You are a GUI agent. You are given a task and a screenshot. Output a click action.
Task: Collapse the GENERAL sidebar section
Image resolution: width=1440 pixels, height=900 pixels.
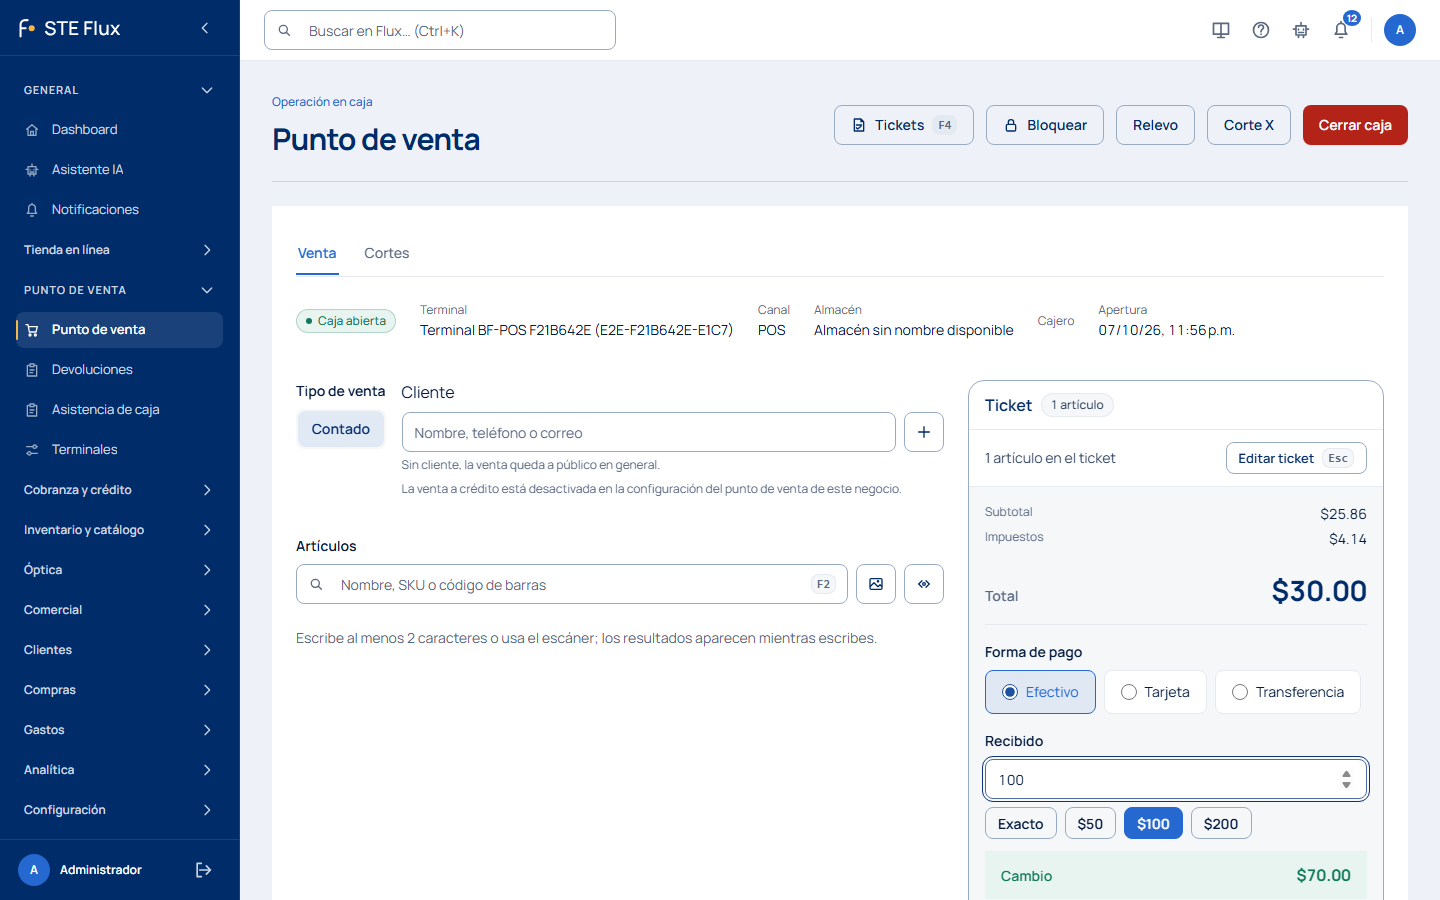tap(120, 90)
